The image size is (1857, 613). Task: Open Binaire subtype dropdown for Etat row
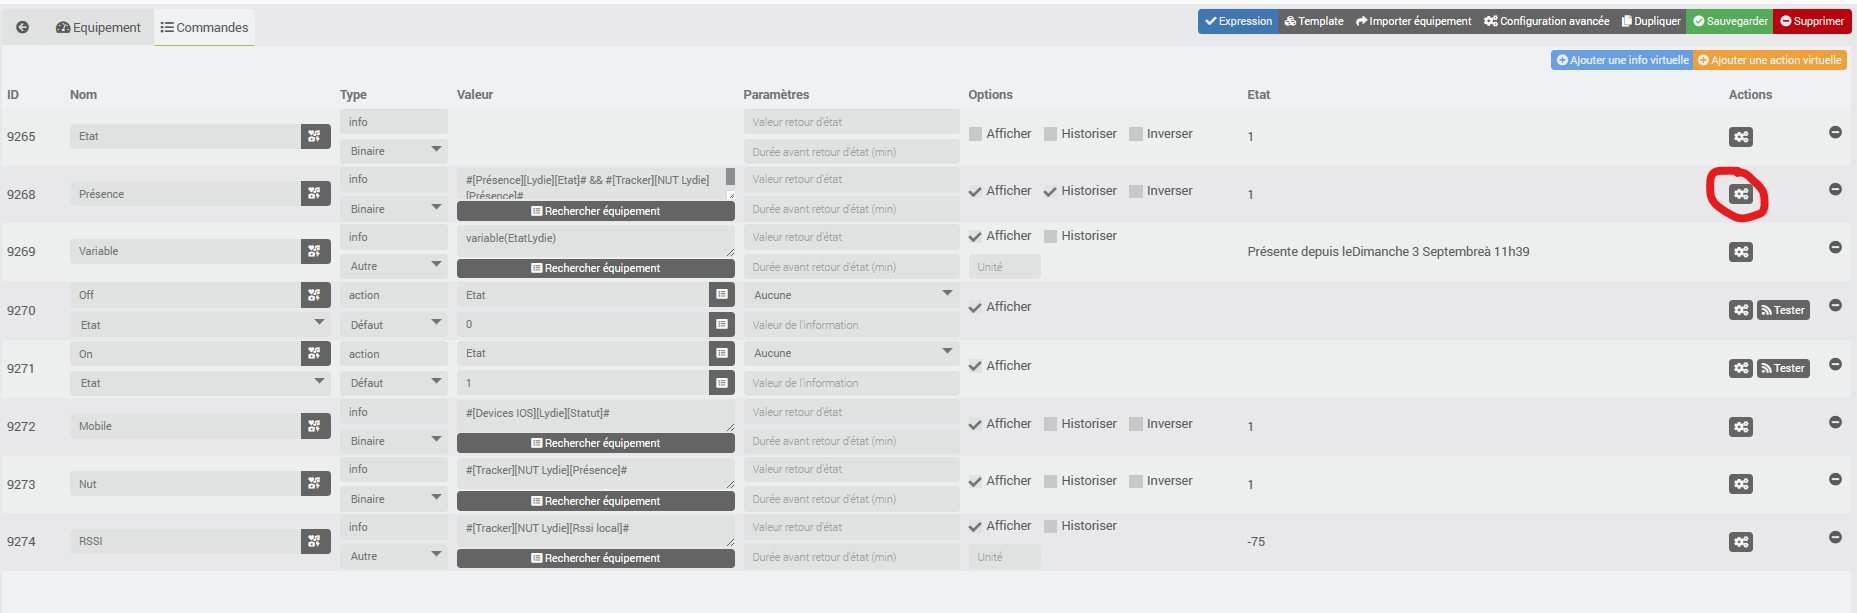(x=394, y=151)
